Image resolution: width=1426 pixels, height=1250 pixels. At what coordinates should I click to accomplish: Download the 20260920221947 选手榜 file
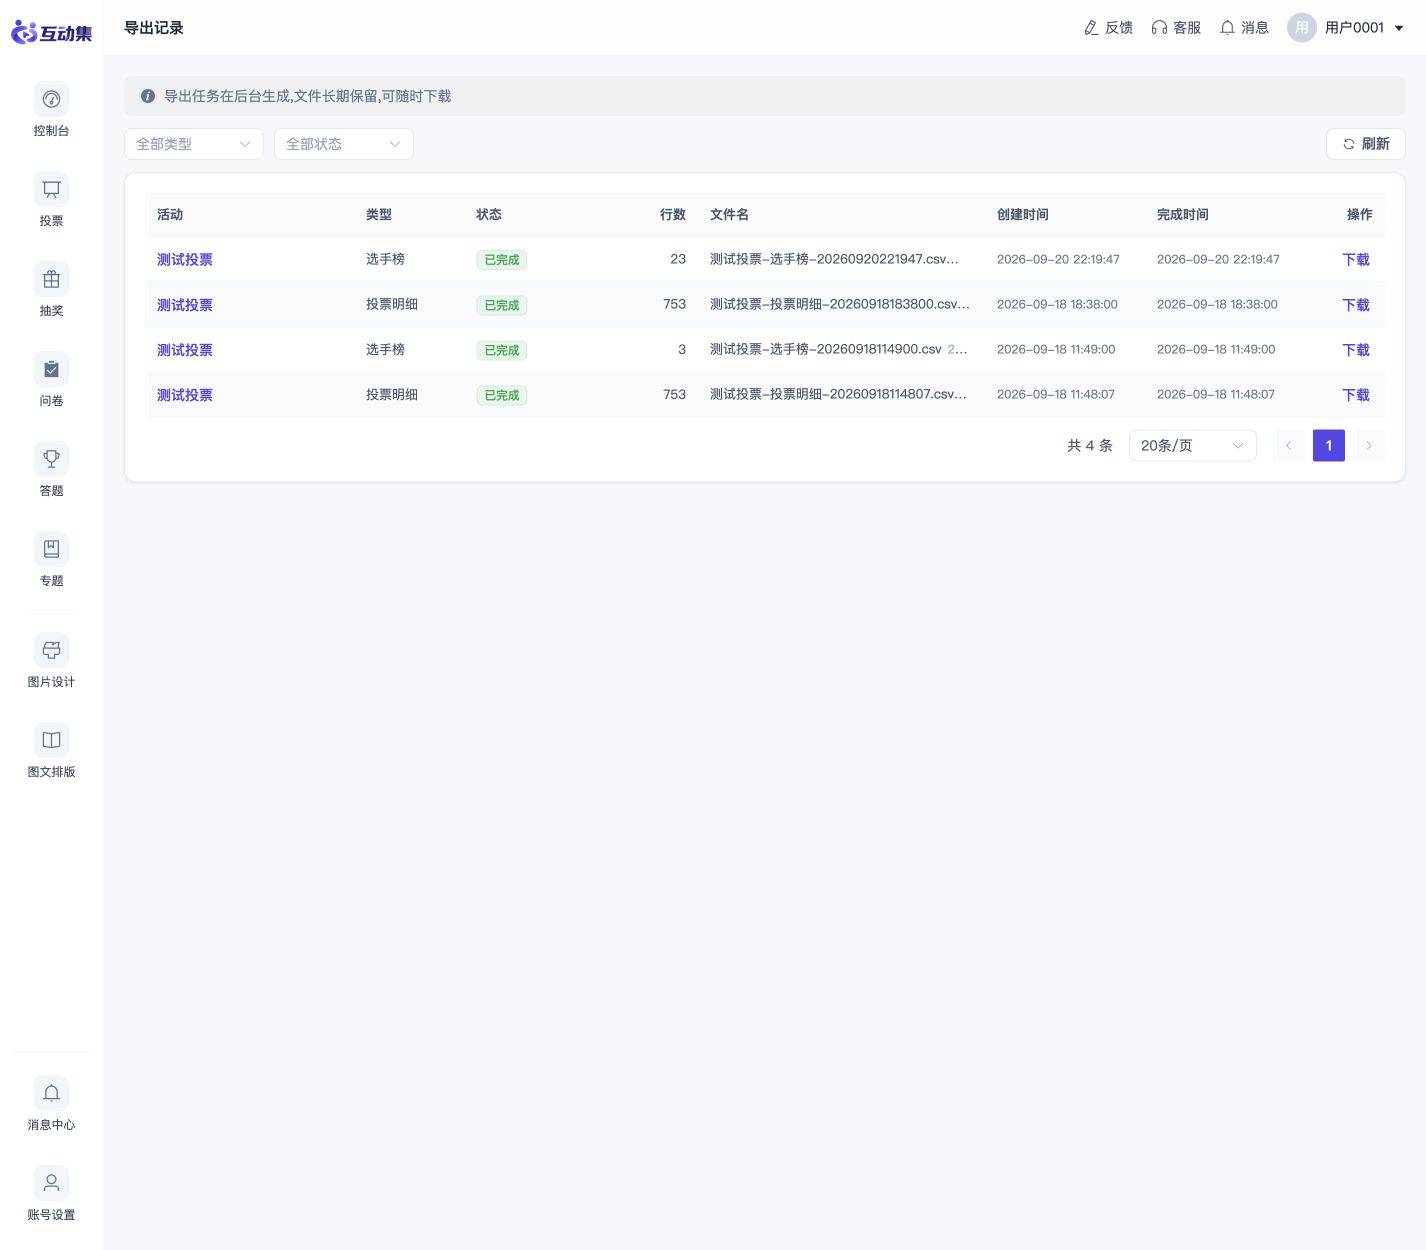click(1355, 259)
